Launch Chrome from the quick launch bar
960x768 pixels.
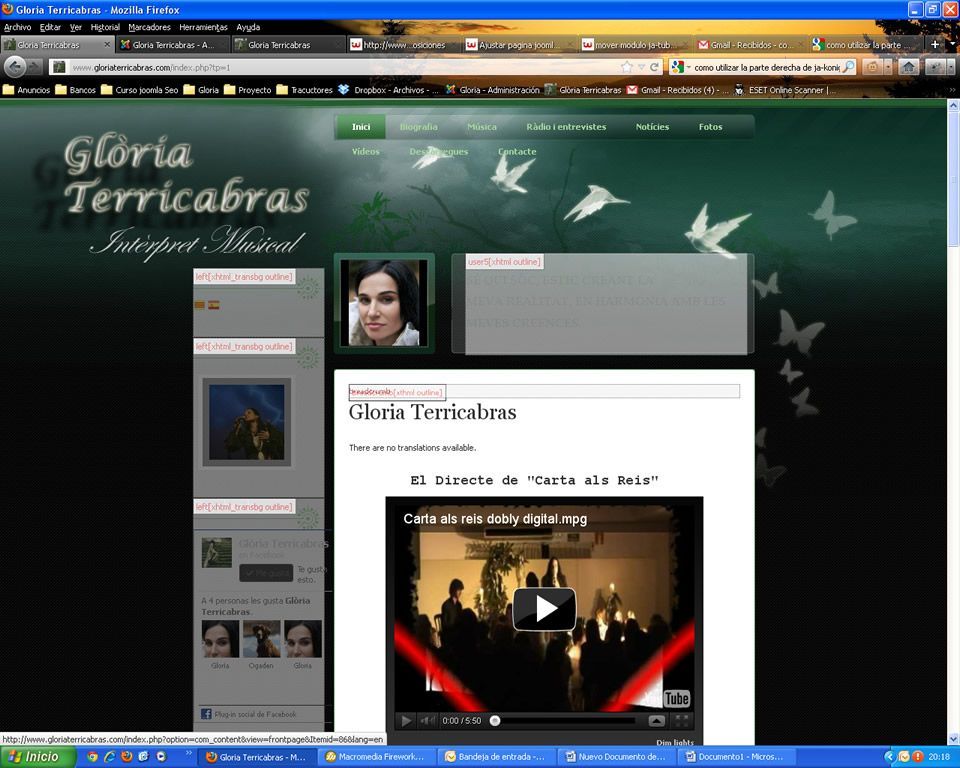click(92, 756)
